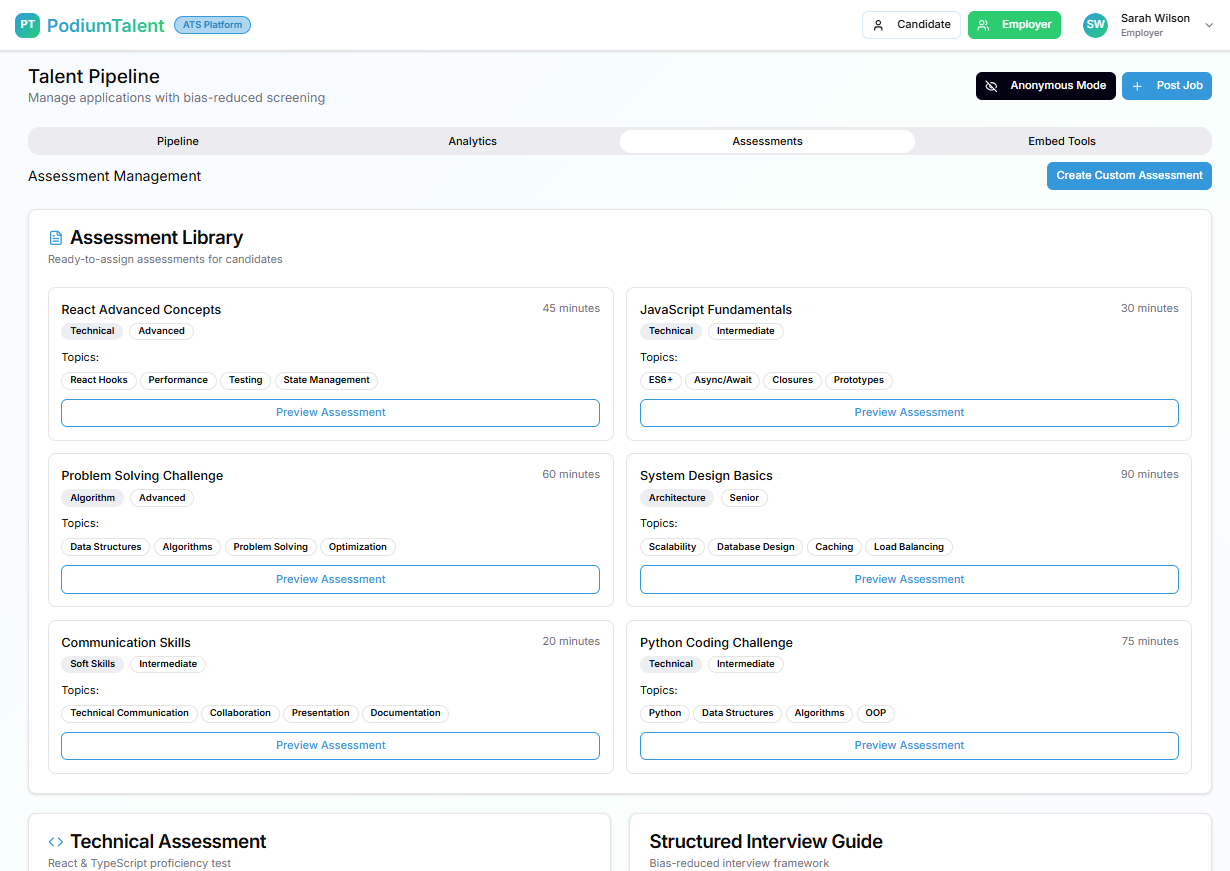Preview the System Design Basics assessment
The width and height of the screenshot is (1230, 871).
coord(909,579)
